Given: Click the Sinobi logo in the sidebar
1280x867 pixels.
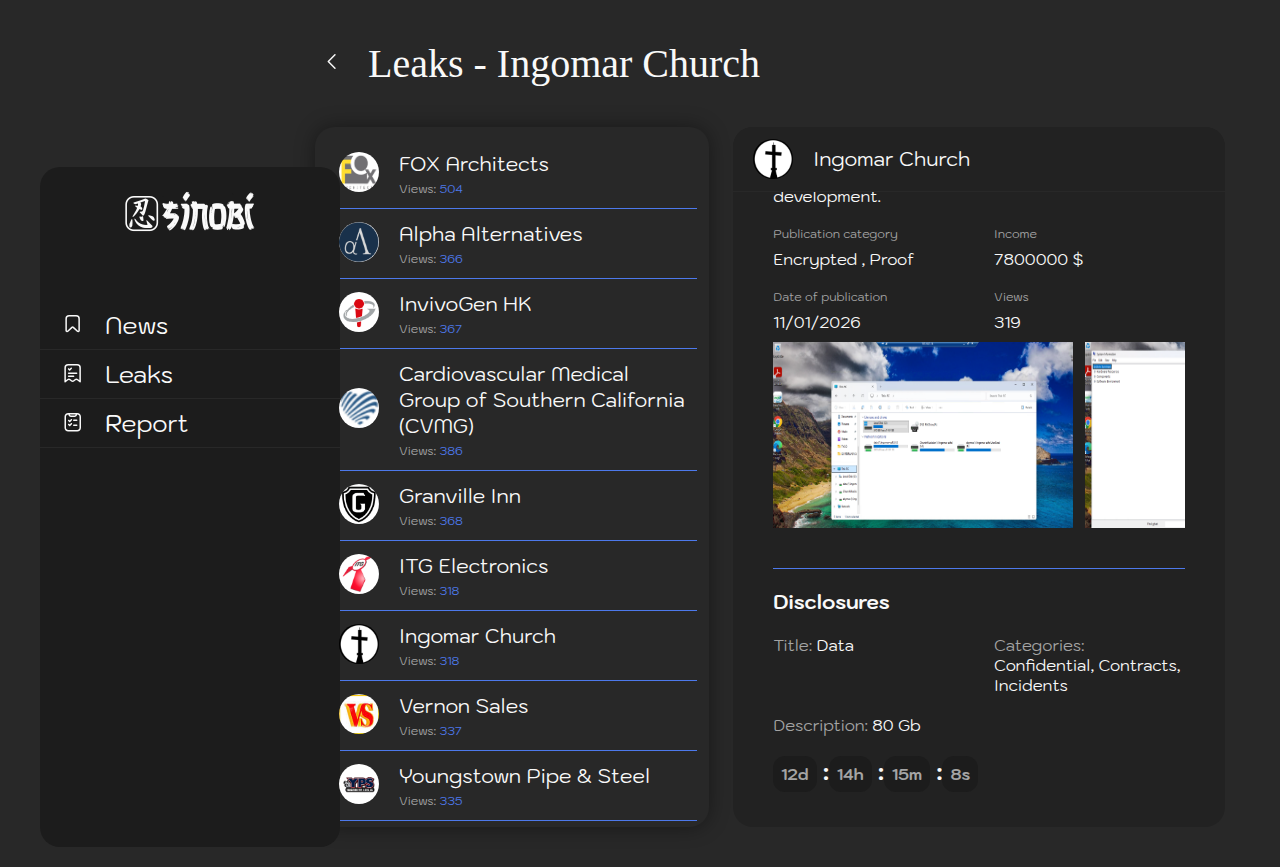Looking at the screenshot, I should pyautogui.click(x=190, y=212).
